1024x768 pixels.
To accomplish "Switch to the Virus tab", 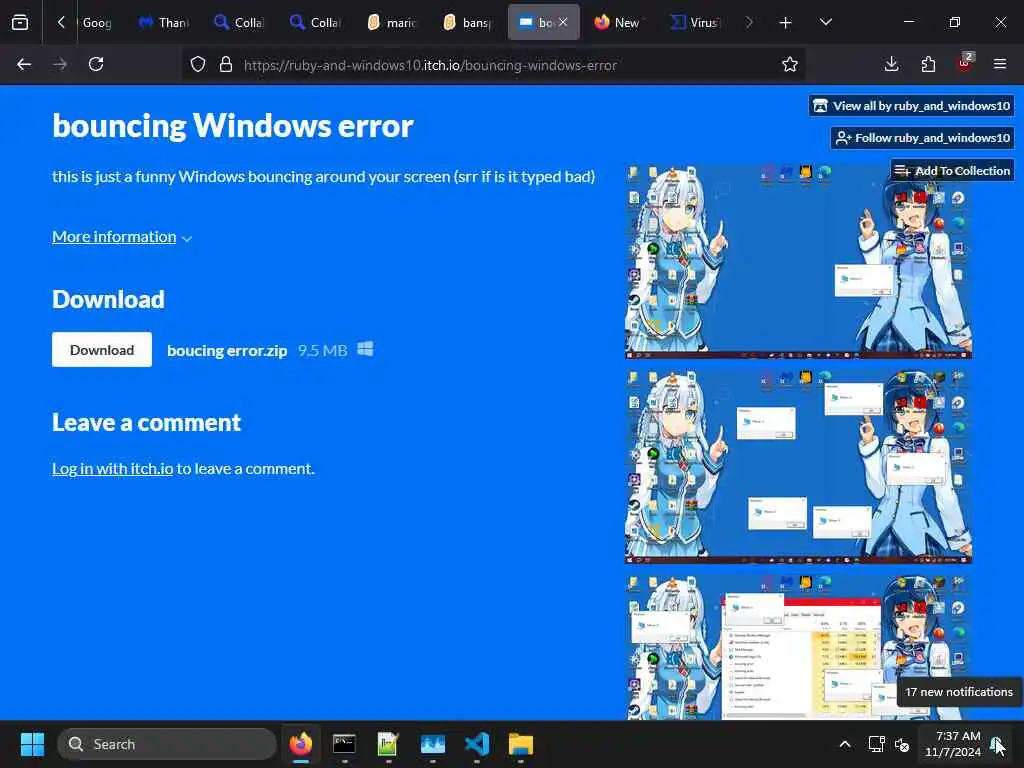I will pos(694,22).
